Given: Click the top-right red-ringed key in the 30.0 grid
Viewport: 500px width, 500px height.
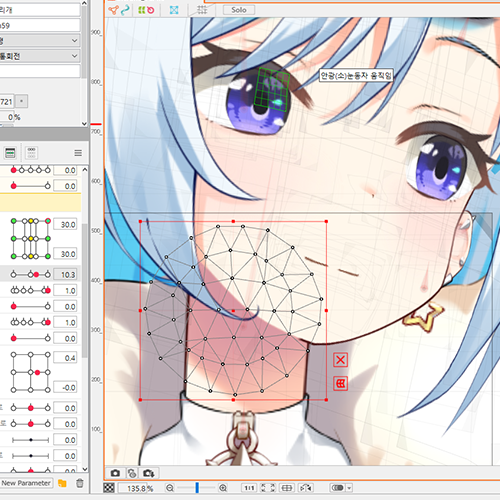Looking at the screenshot, I should click(48, 221).
